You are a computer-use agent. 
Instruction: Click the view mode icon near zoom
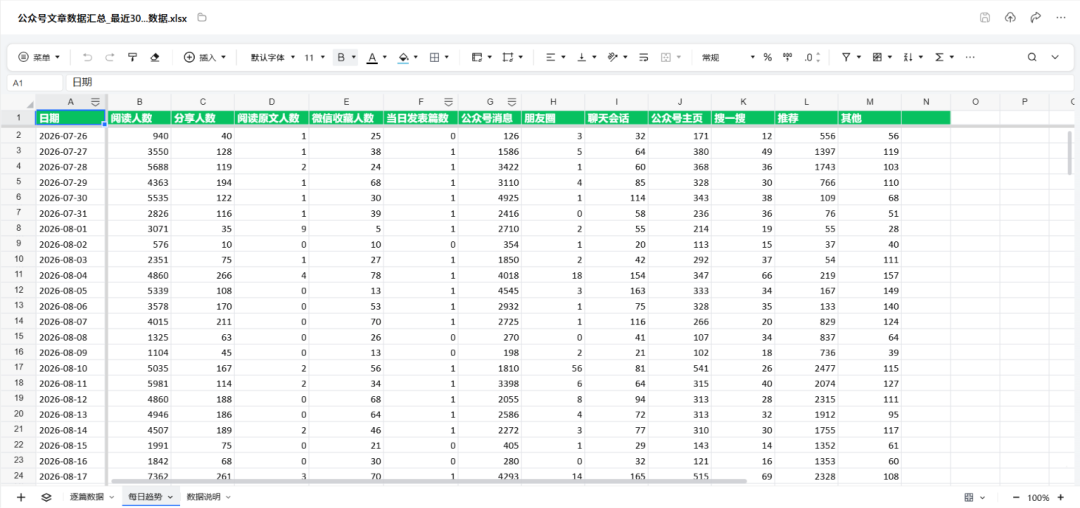[969, 498]
